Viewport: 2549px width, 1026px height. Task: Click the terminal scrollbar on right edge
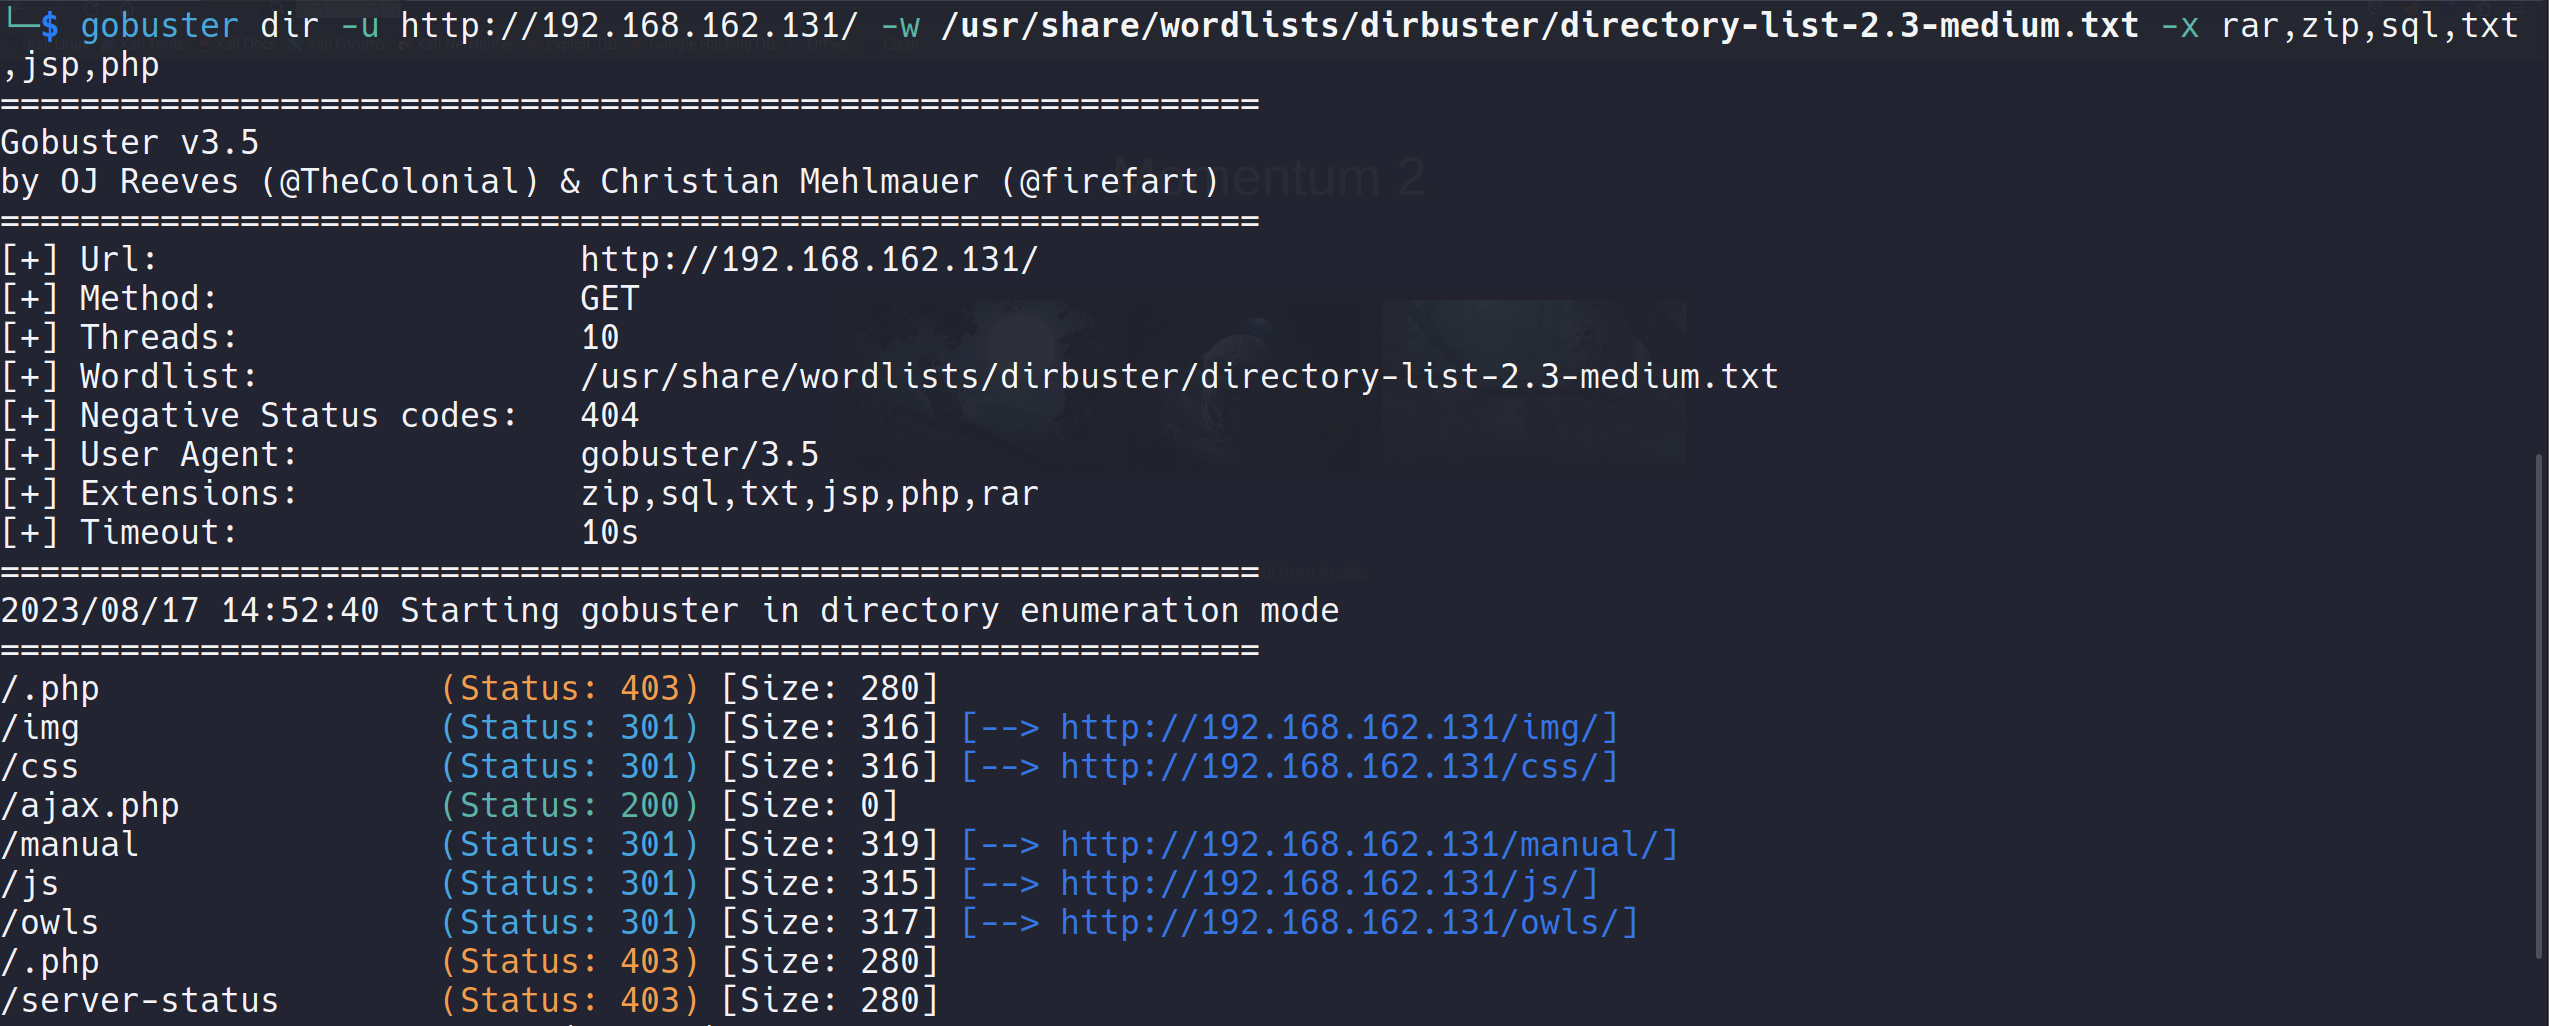[2538, 700]
